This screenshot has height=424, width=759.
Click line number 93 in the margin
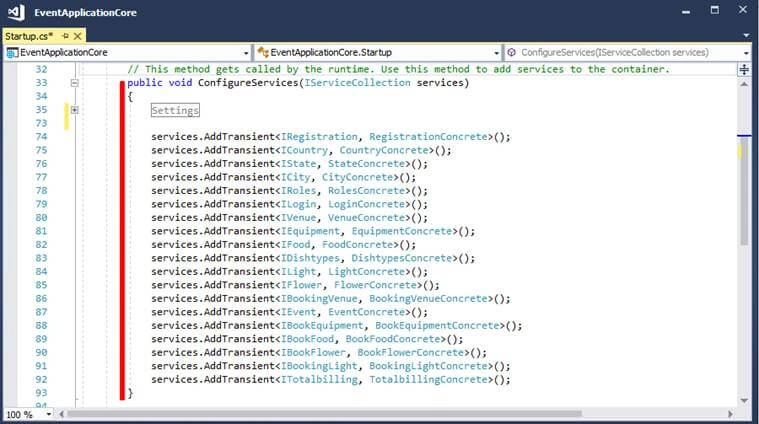pyautogui.click(x=41, y=393)
